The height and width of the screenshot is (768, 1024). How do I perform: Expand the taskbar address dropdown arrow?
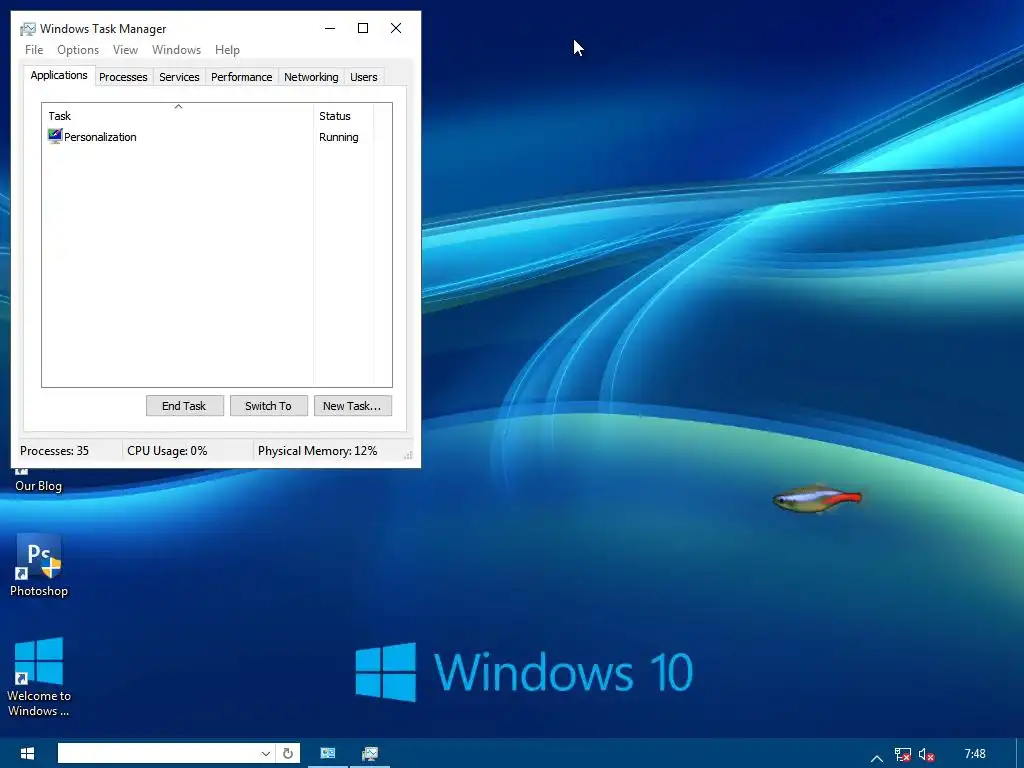[266, 754]
